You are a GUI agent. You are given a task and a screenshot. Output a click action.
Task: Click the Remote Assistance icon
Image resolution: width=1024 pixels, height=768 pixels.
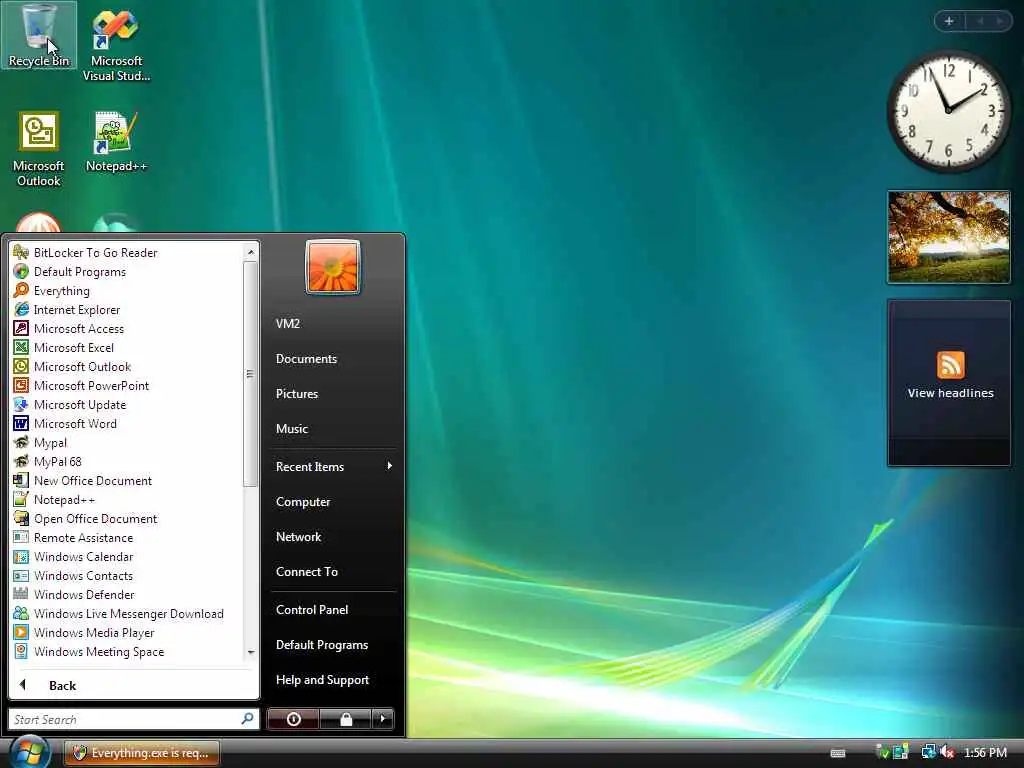[x=21, y=537]
